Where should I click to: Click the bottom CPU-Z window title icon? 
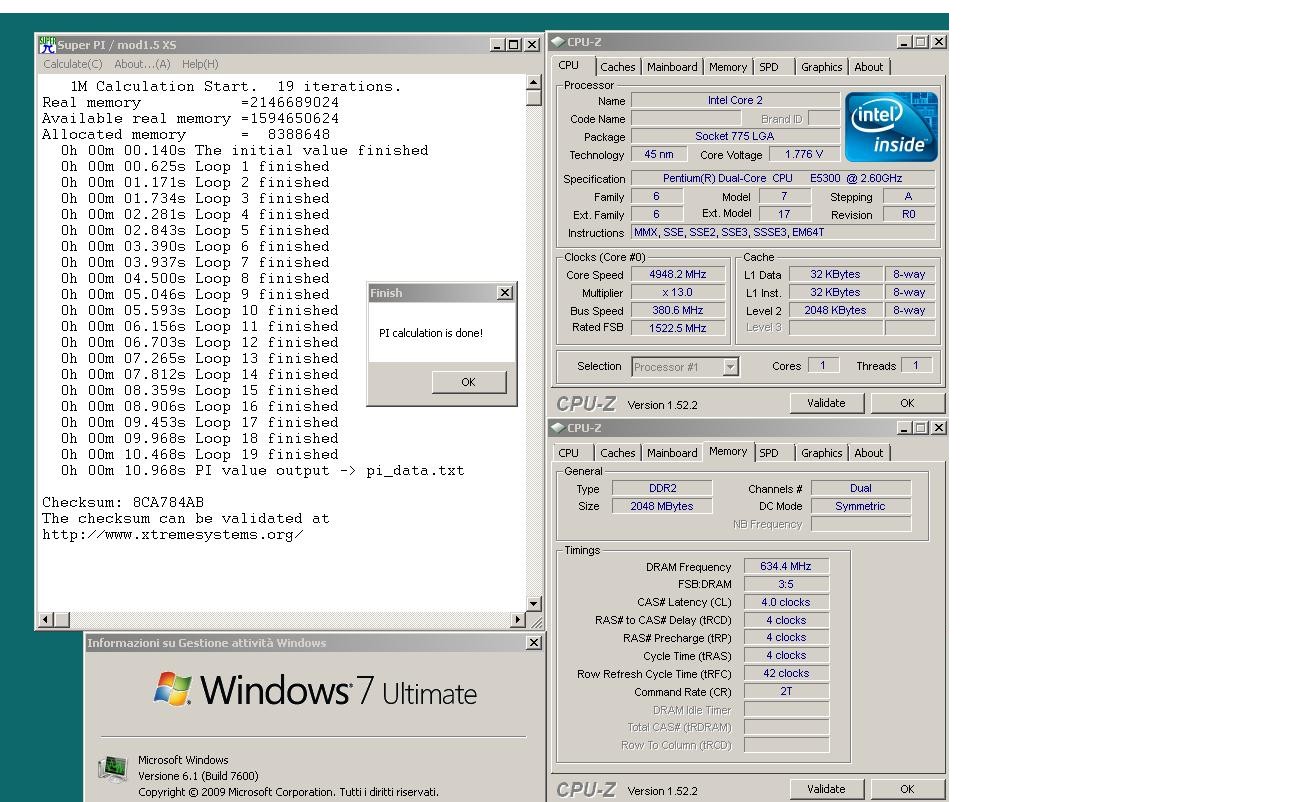pos(558,428)
